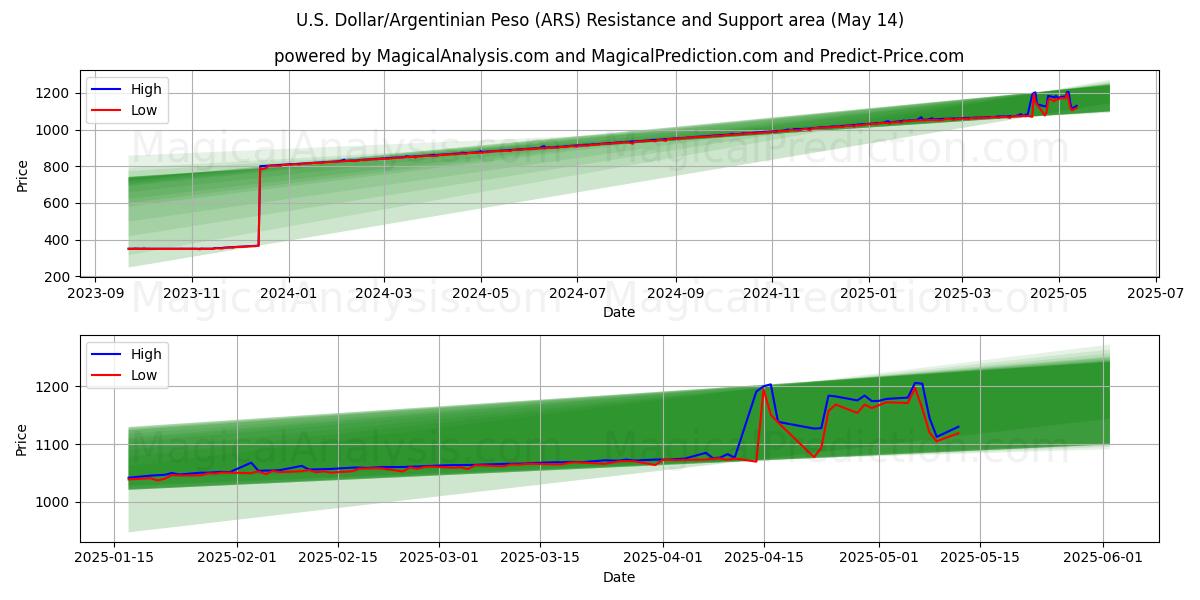Click 'High' in the lower chart legend

(146, 354)
